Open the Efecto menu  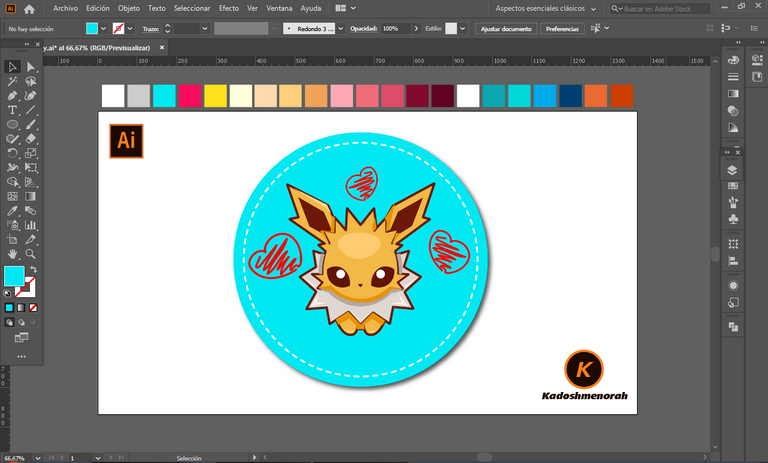(x=229, y=8)
